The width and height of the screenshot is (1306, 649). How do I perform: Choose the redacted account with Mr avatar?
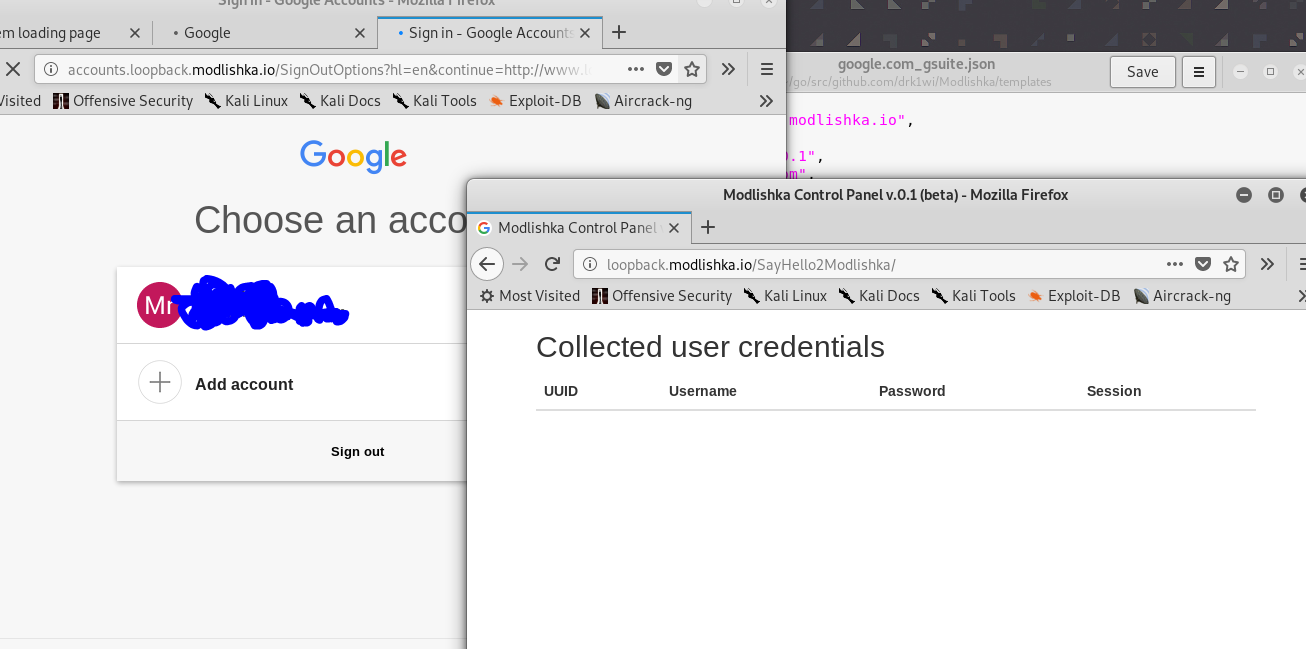(x=292, y=305)
